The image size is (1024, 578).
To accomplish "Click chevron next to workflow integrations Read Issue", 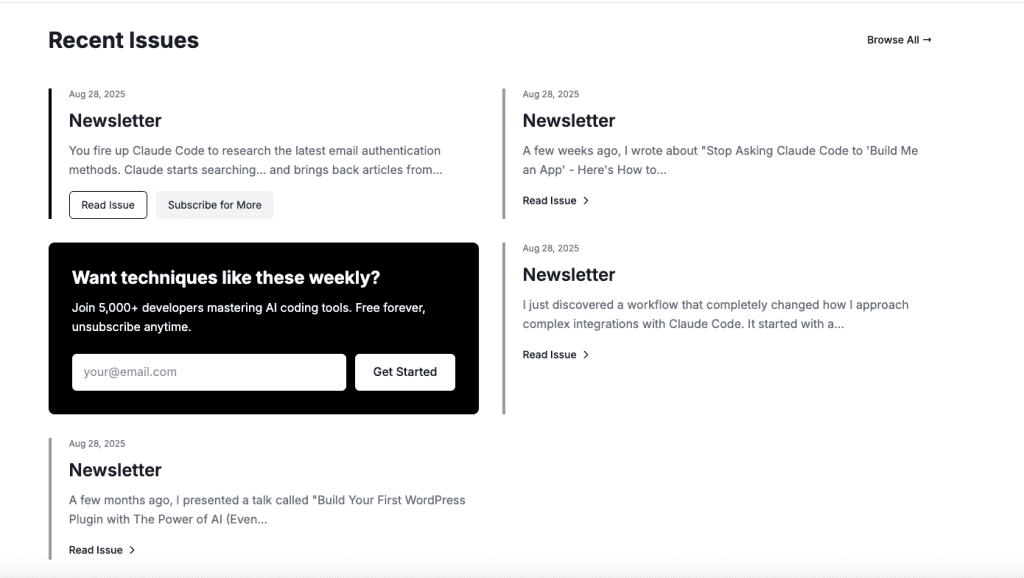I will [x=586, y=355].
